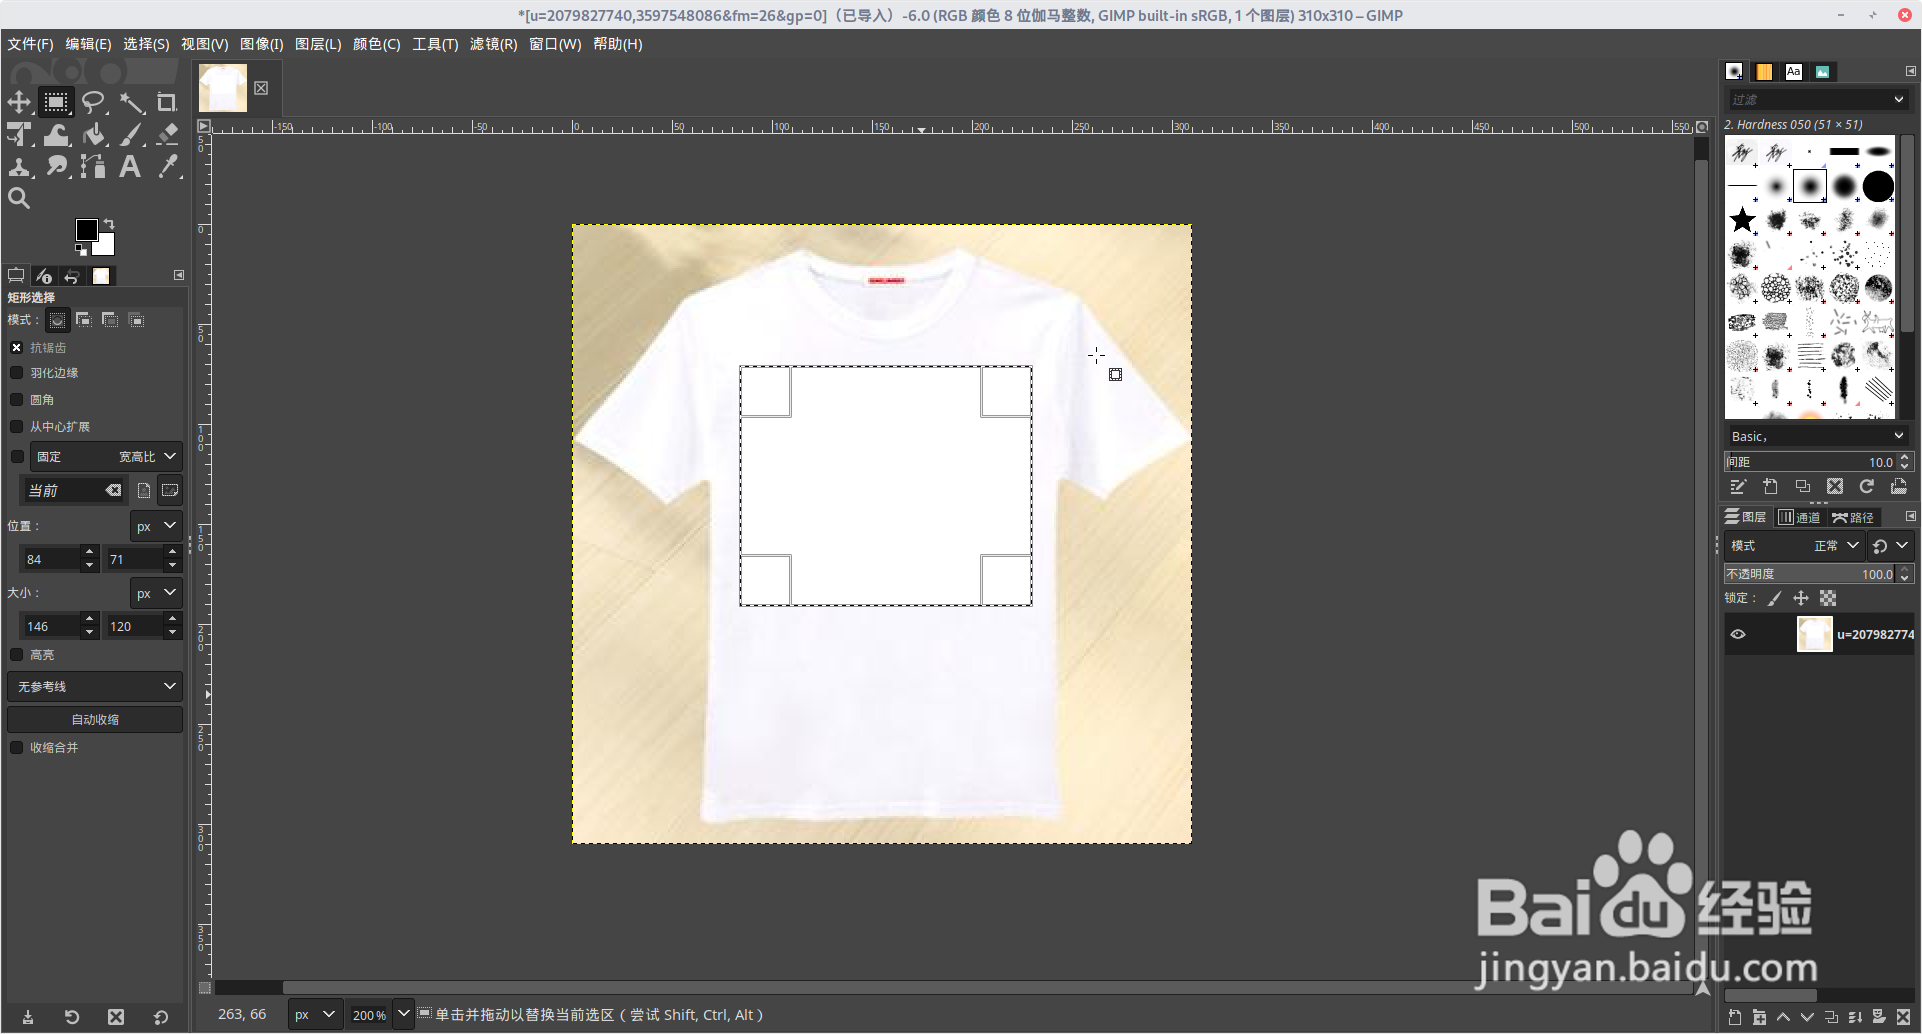Toggle visibility eye of layer u=207982774
The image size is (1922, 1034).
(1738, 634)
